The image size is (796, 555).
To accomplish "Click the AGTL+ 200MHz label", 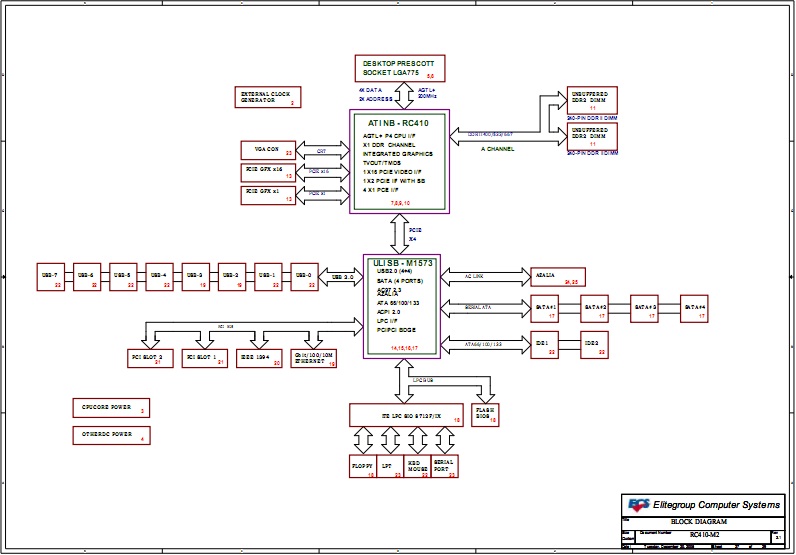I will tap(427, 93).
